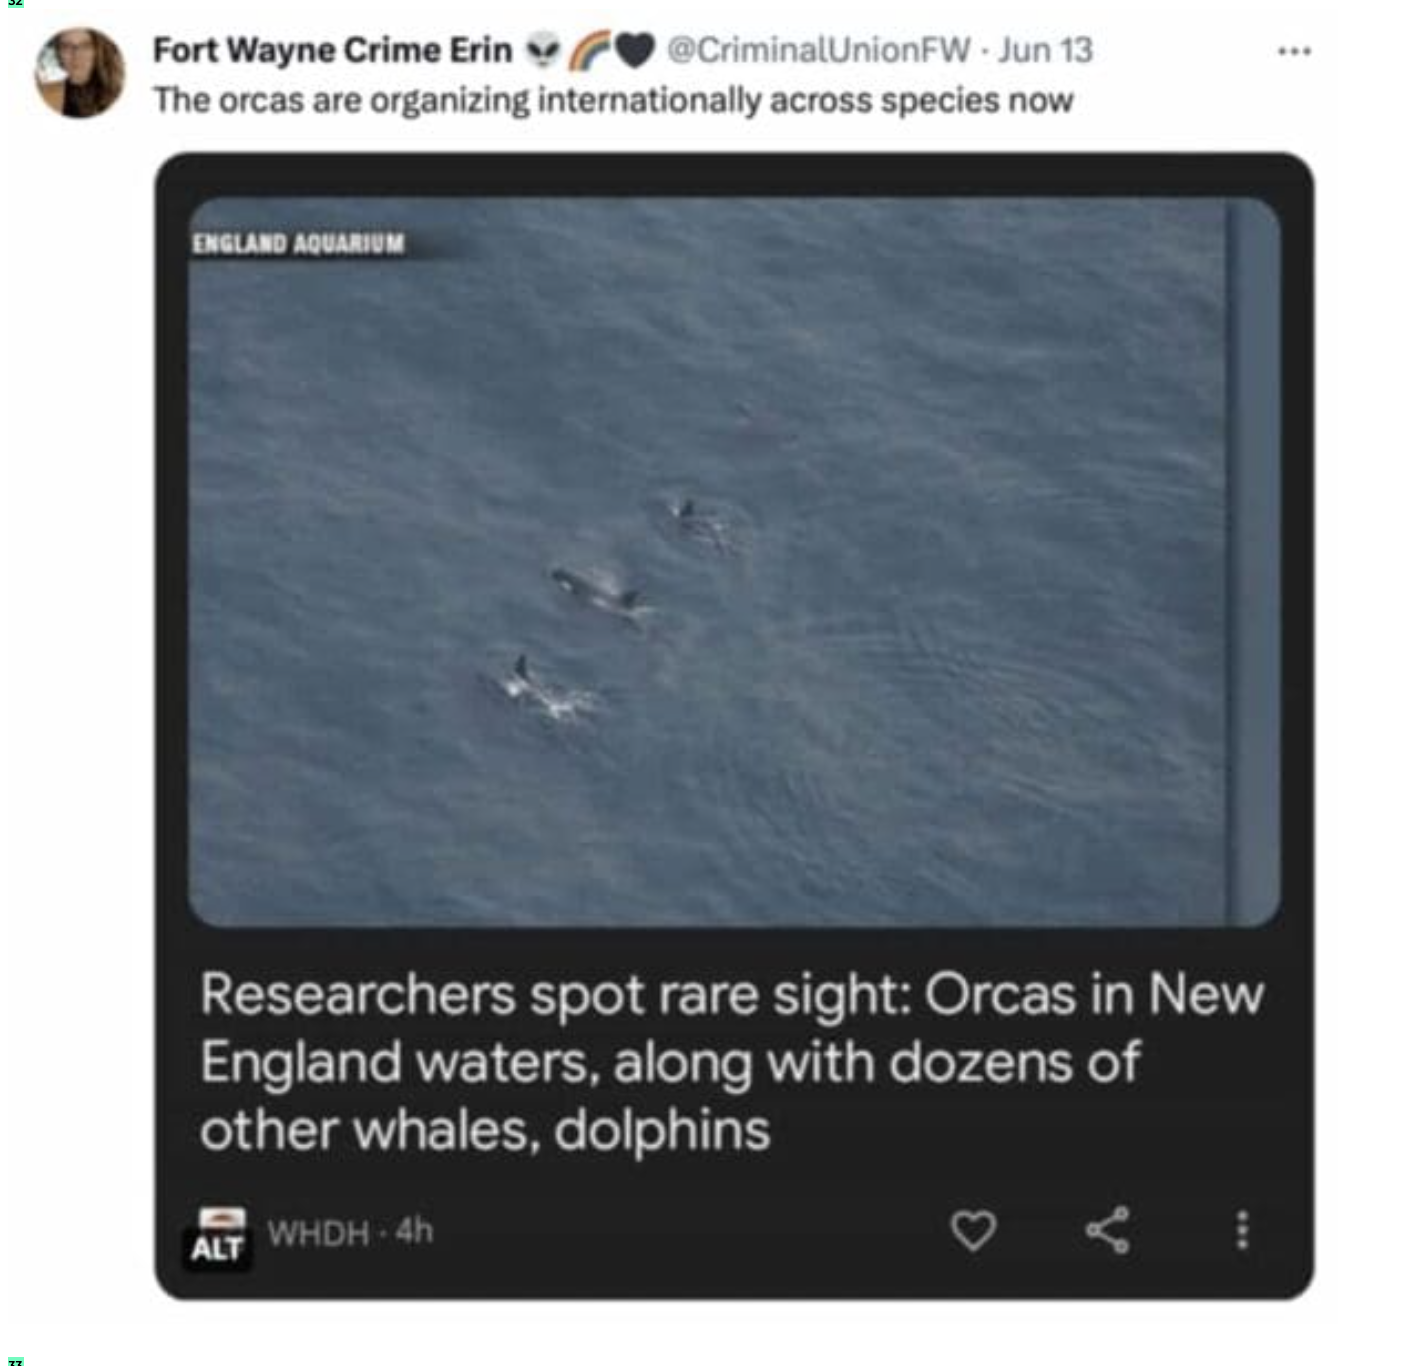The height and width of the screenshot is (1366, 1408).
Task: Click the share icon on the news card
Action: click(x=1108, y=1230)
